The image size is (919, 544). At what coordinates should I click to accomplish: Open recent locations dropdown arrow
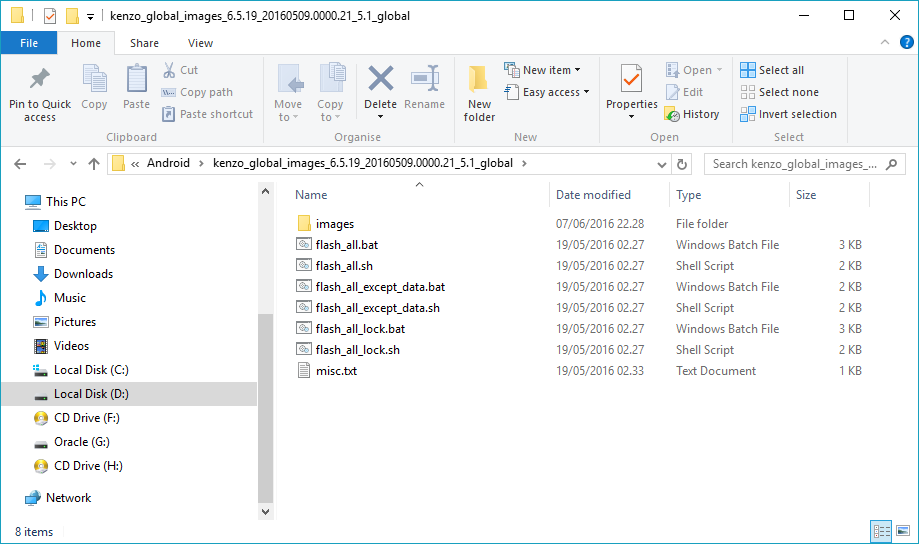pyautogui.click(x=73, y=164)
